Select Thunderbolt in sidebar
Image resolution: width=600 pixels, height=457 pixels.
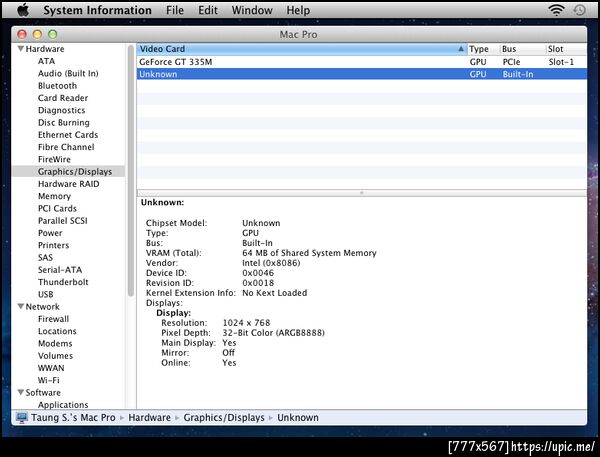pos(63,282)
